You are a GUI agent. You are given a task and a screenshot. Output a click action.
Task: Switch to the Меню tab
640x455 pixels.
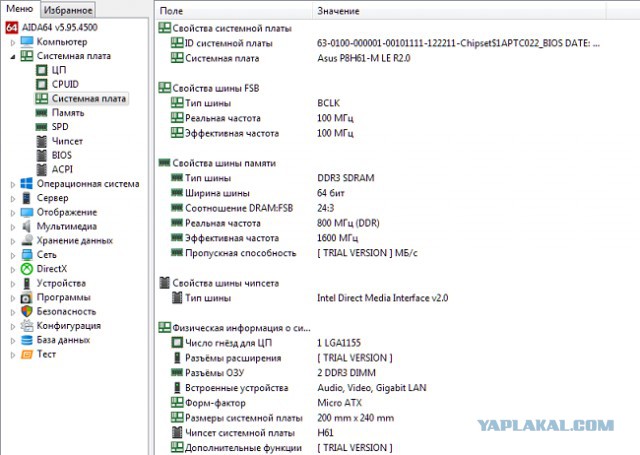tap(20, 9)
